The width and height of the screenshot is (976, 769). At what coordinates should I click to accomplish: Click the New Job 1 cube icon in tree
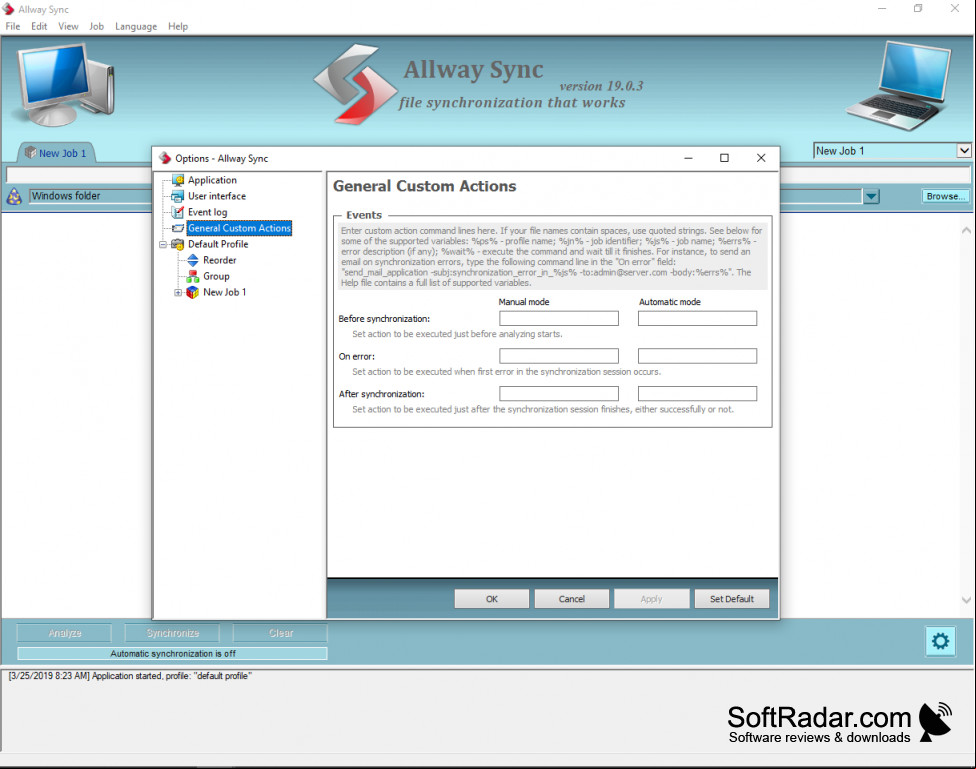point(193,292)
